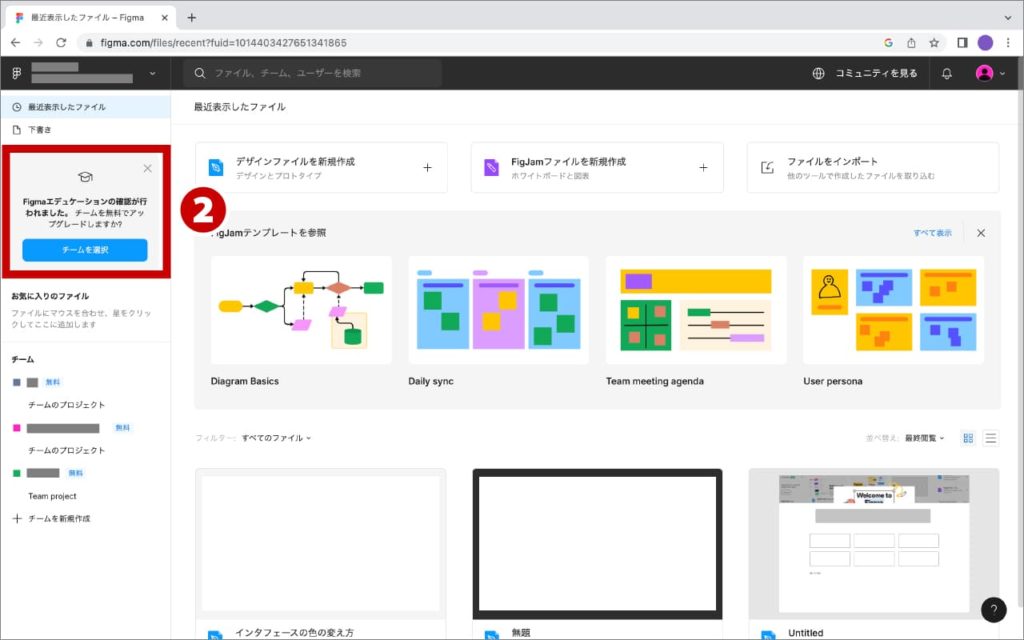Open the Team meeting agenda template thumbnail

(x=696, y=310)
